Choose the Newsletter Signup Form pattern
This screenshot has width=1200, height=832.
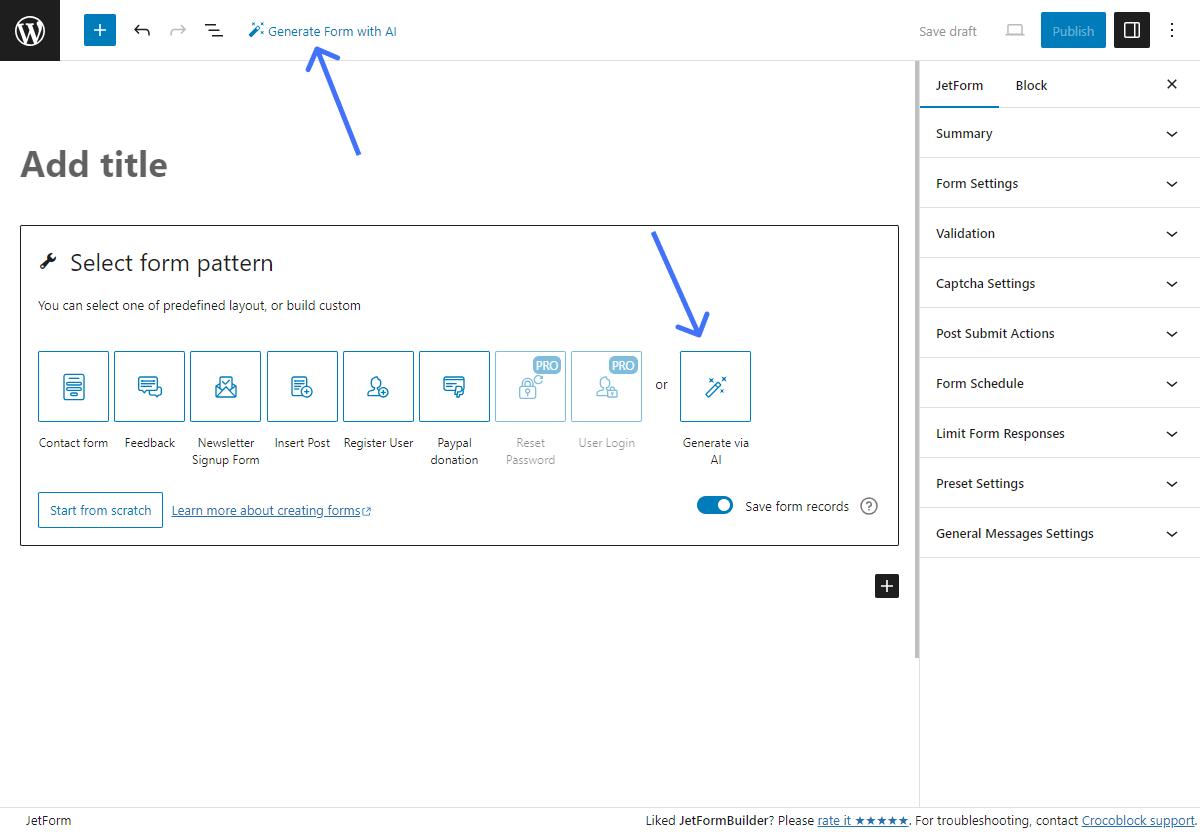(225, 386)
